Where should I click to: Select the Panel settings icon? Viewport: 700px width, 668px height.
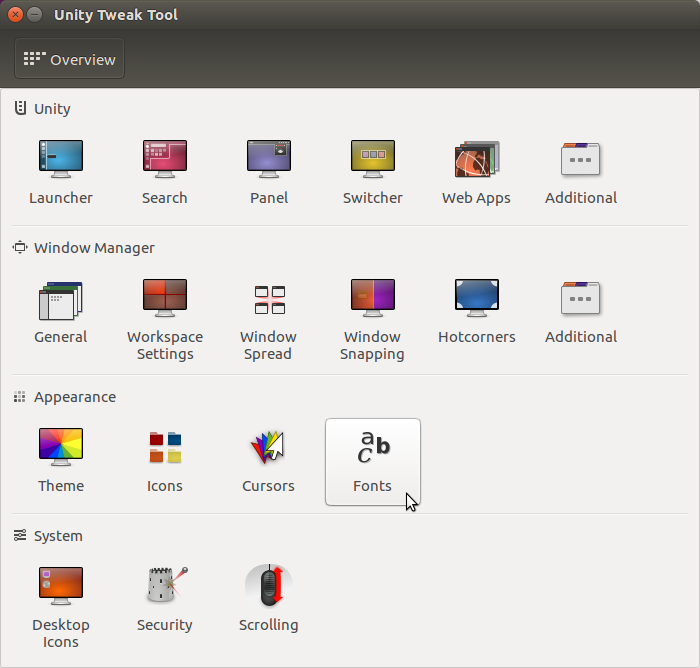269,171
